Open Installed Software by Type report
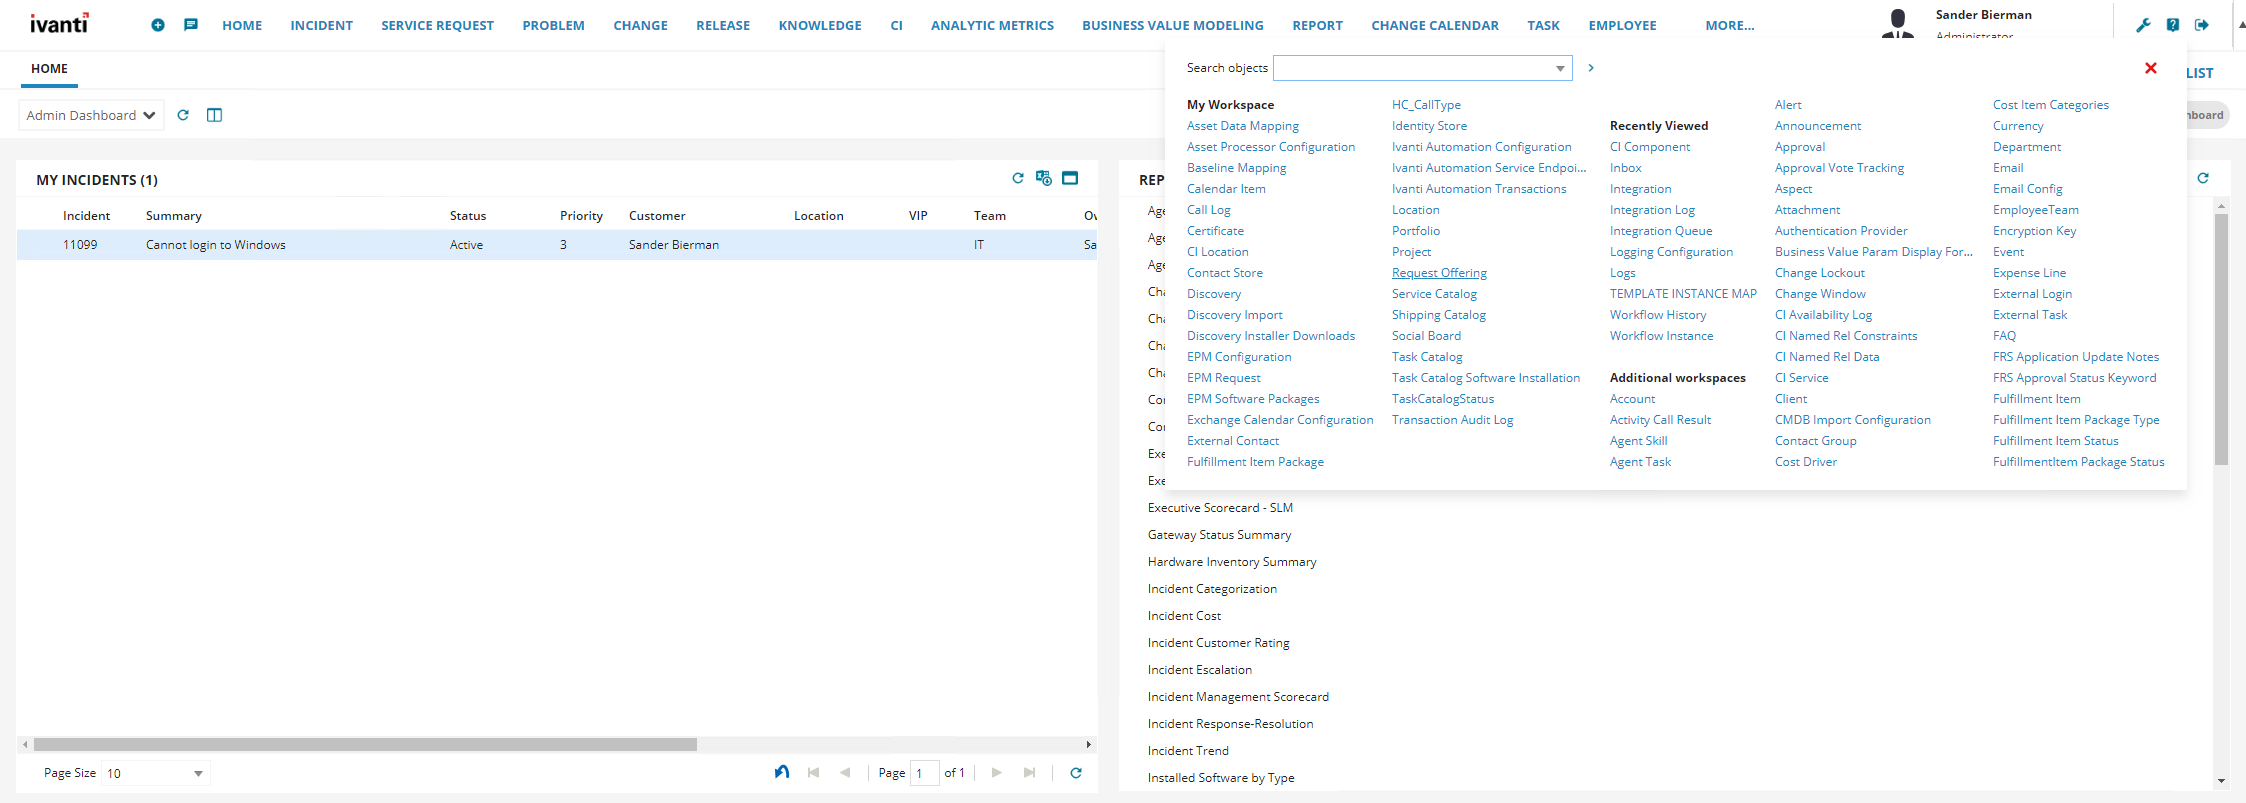 point(1221,778)
